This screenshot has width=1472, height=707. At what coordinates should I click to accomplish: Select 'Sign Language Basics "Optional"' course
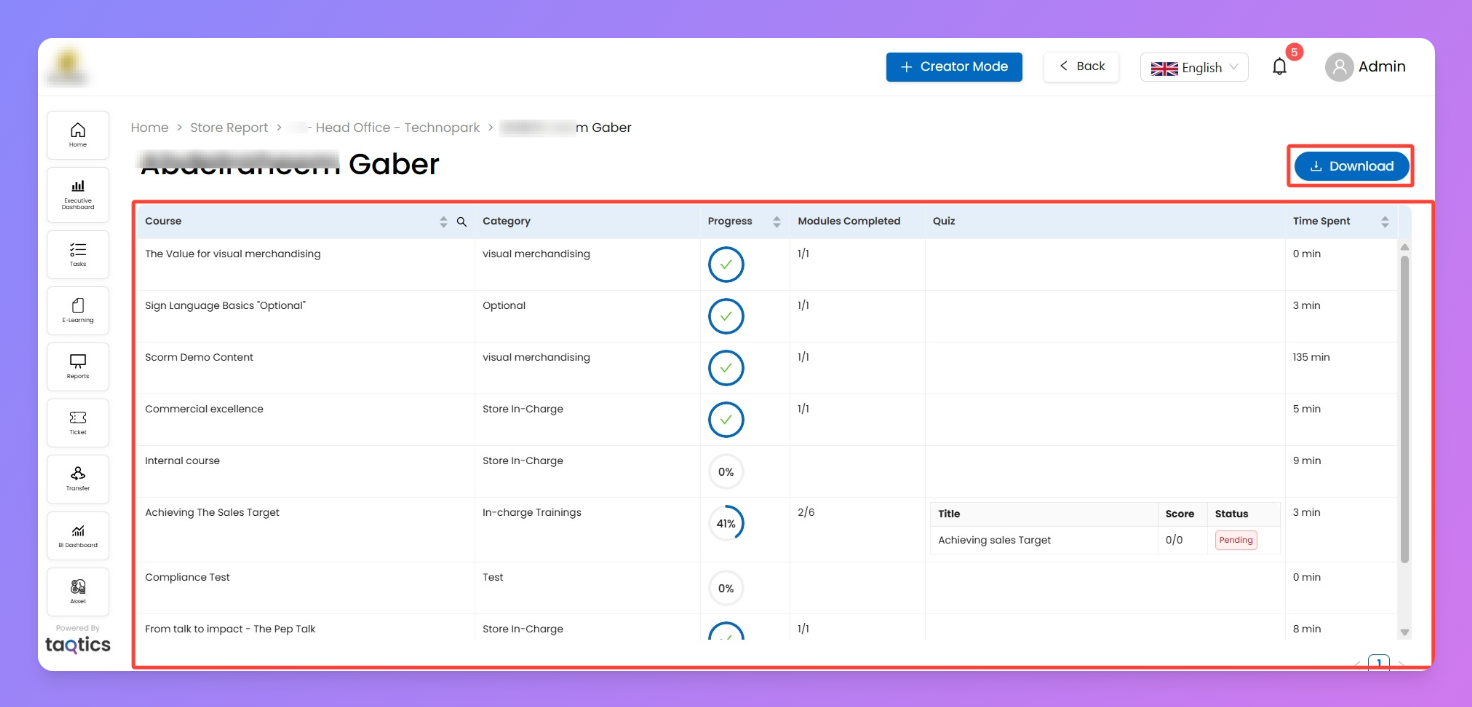pos(225,306)
